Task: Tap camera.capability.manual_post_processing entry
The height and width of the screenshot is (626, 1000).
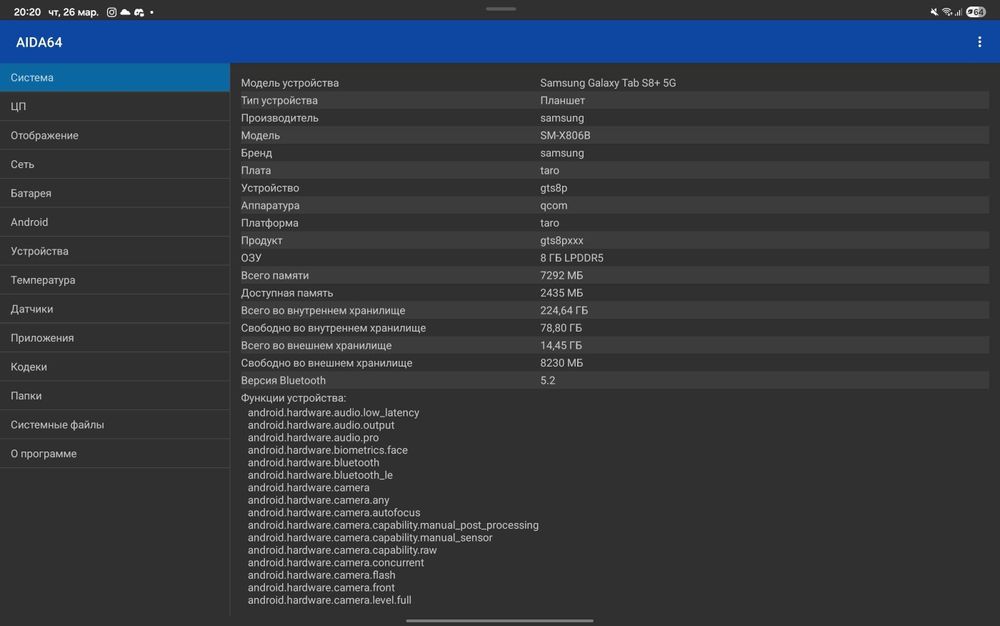Action: tap(393, 525)
